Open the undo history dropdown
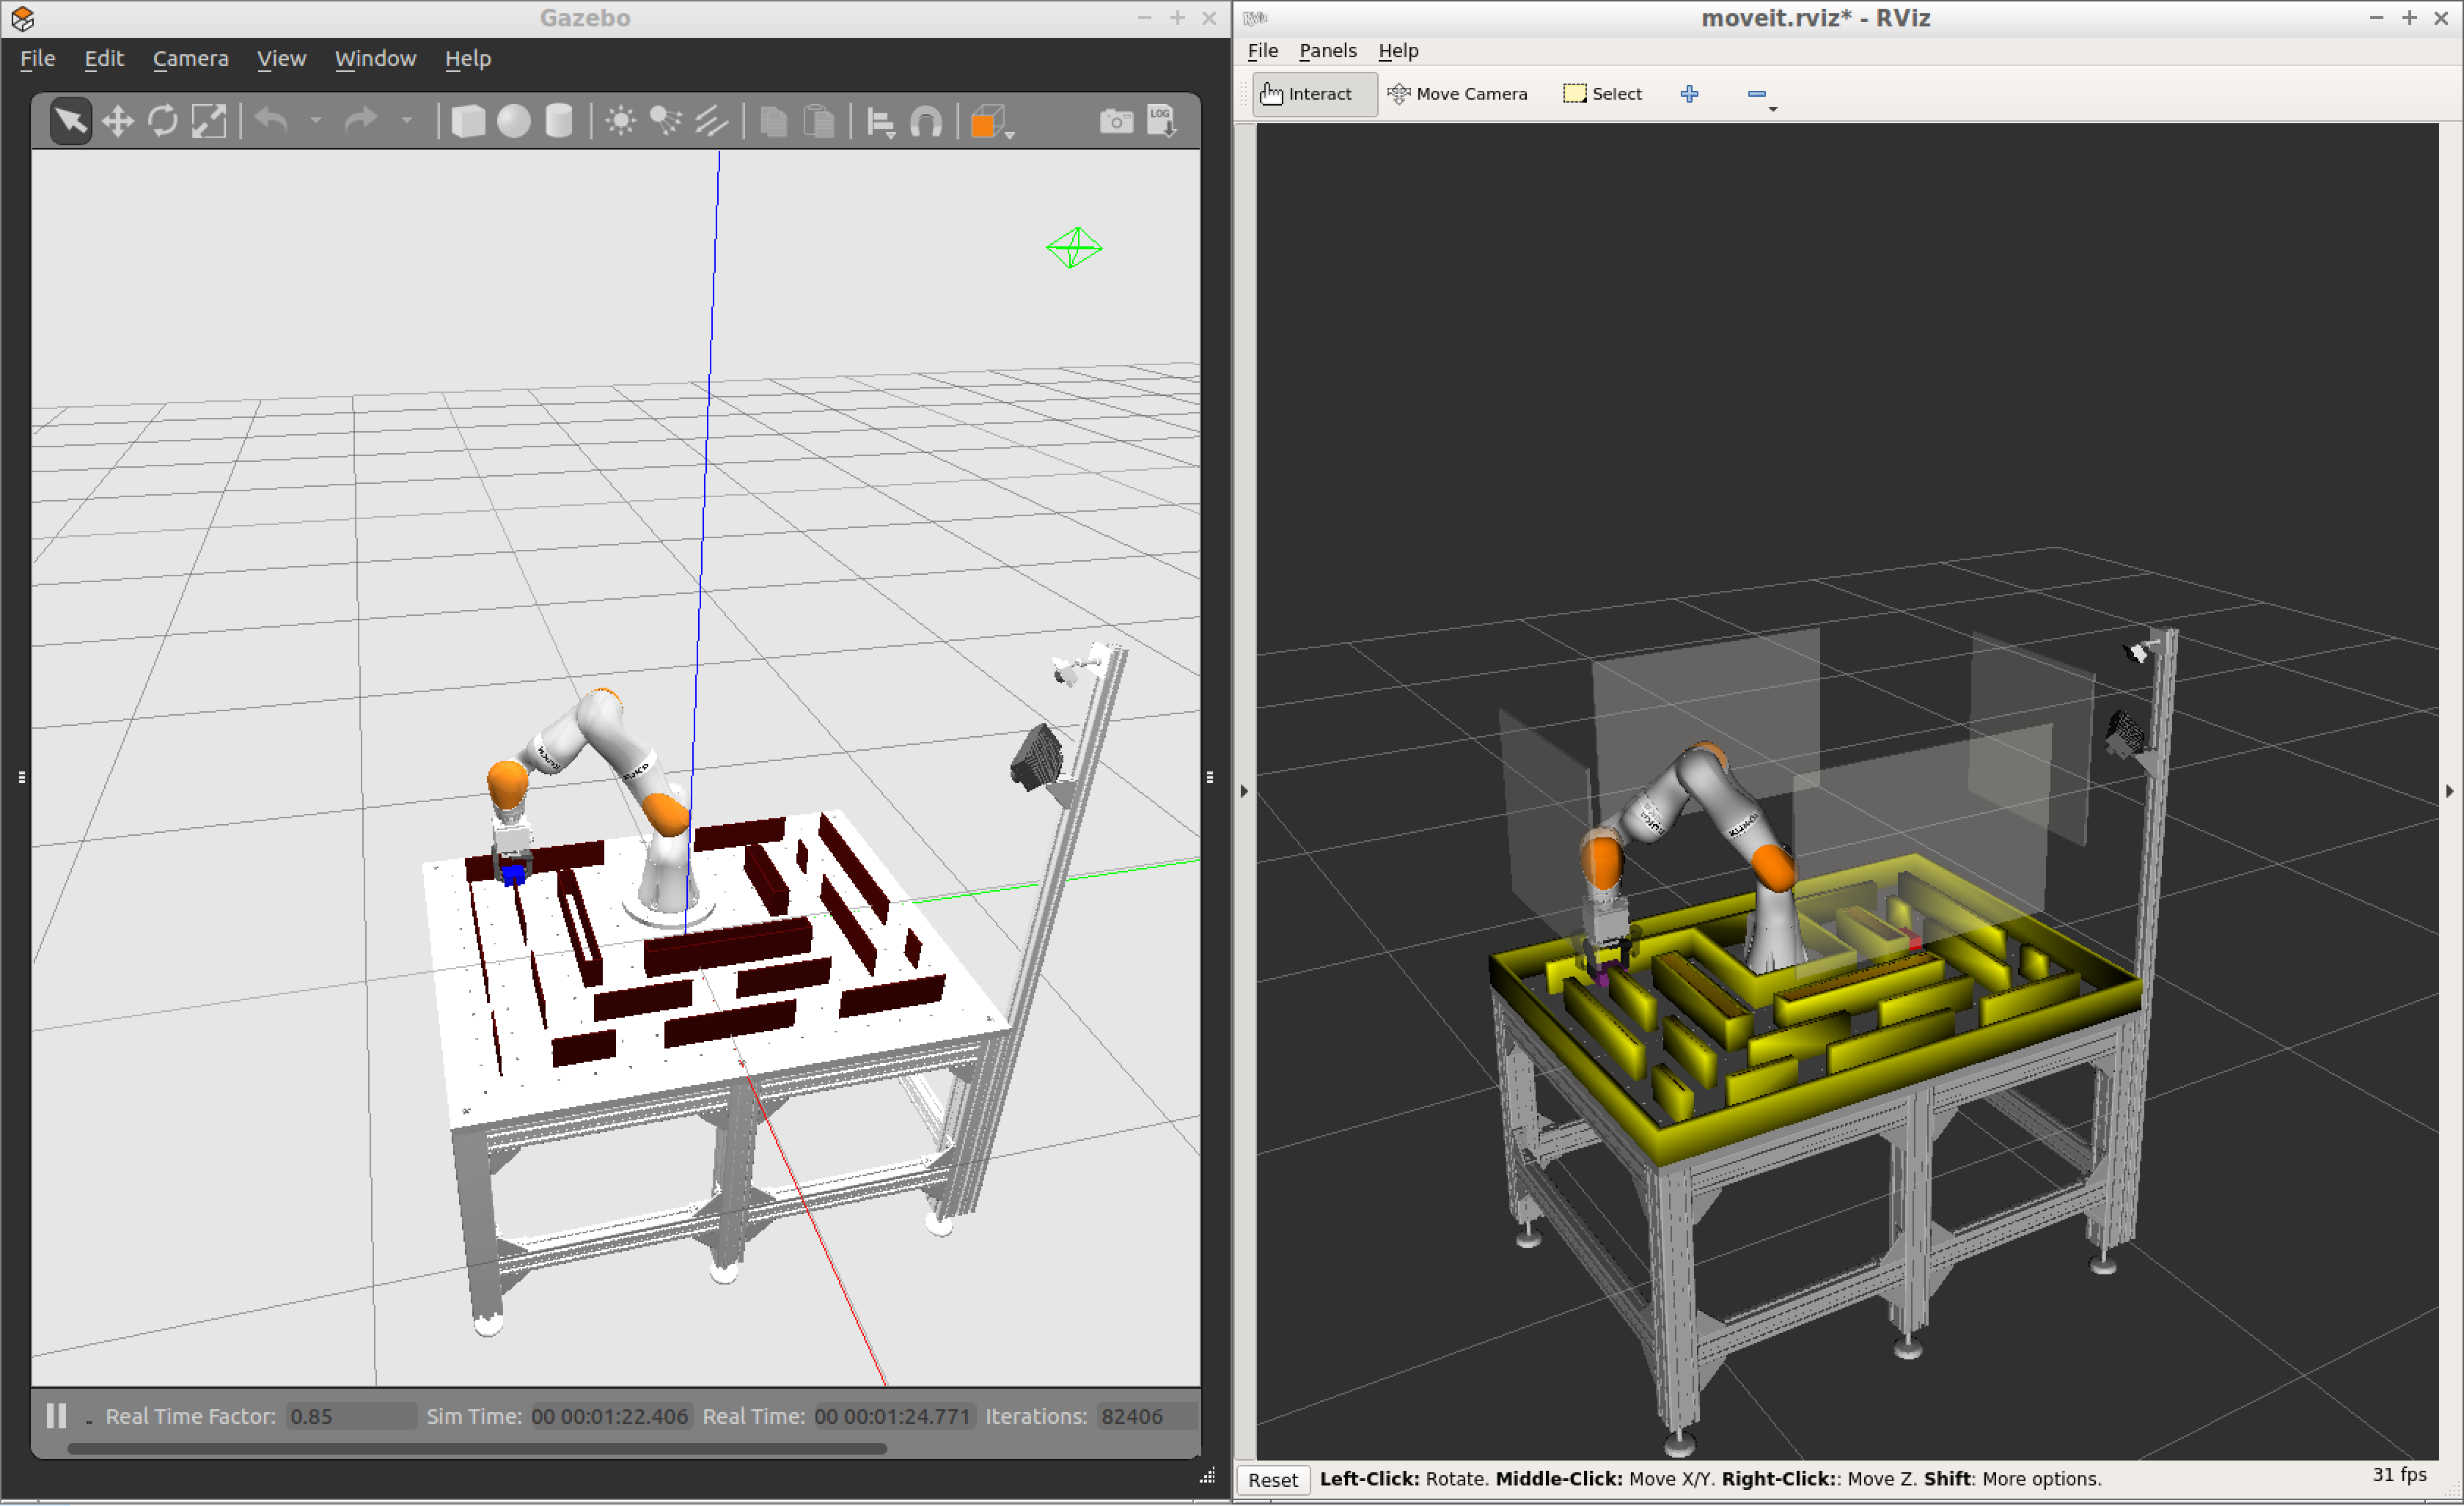The height and width of the screenshot is (1506, 2464). (317, 120)
